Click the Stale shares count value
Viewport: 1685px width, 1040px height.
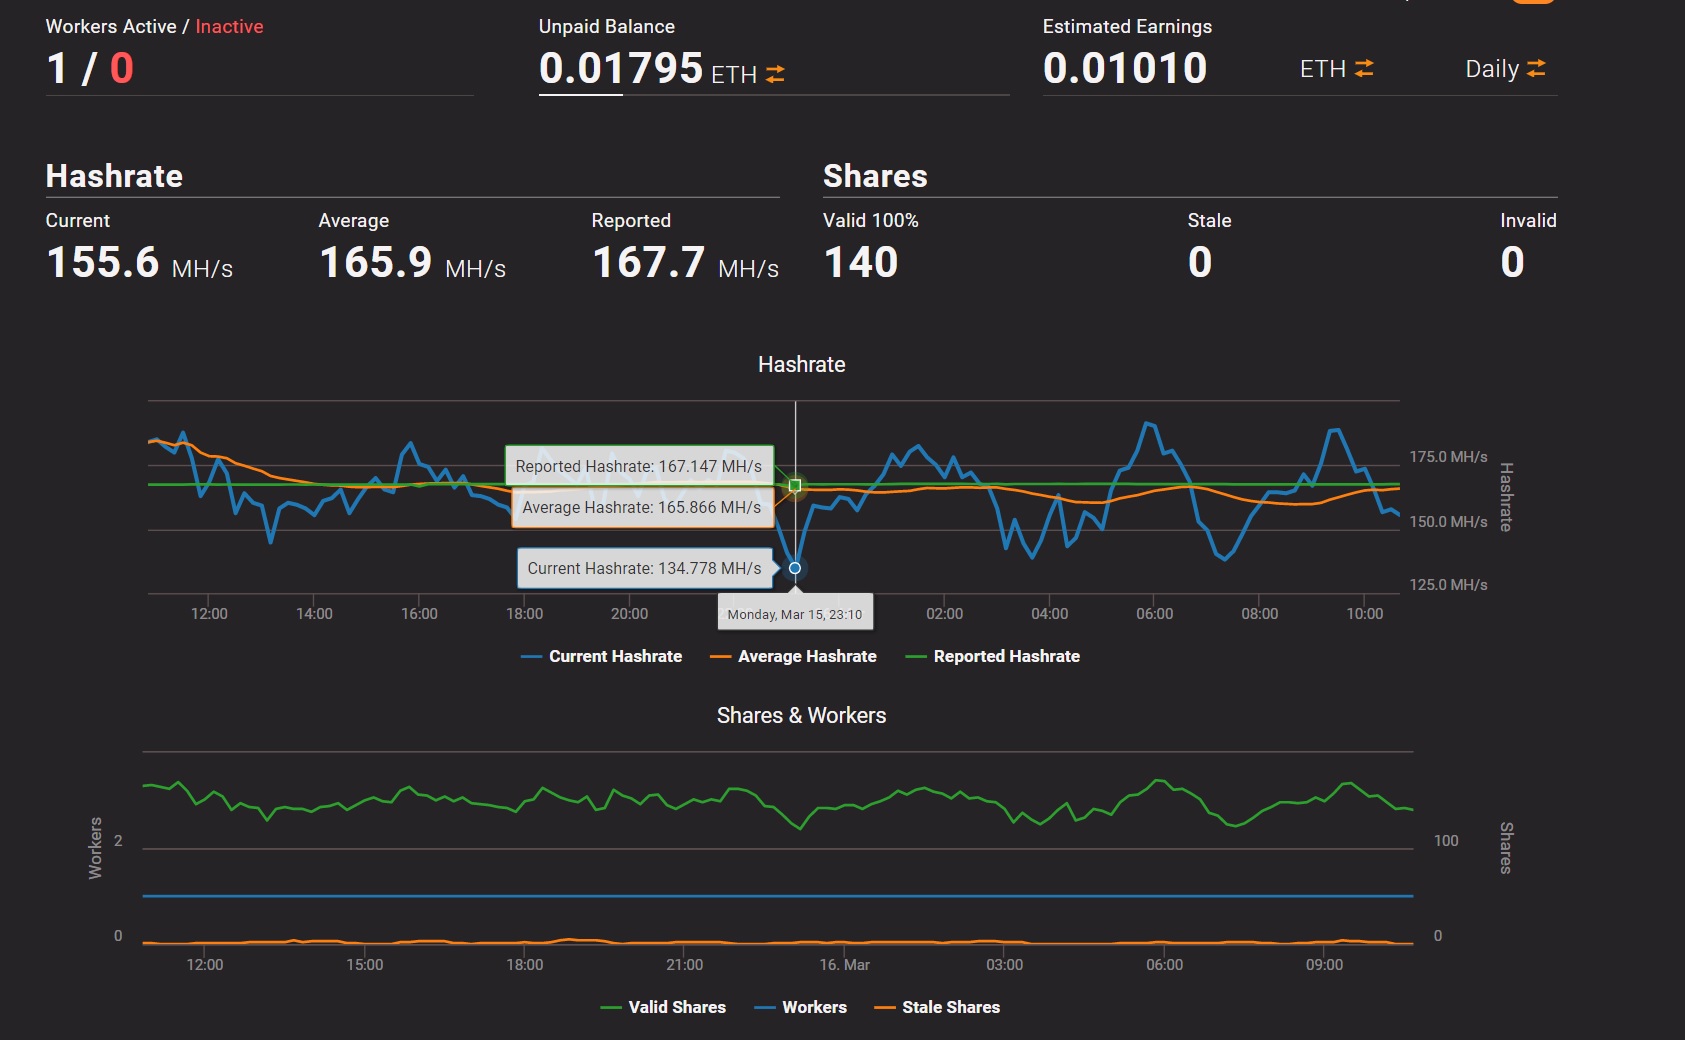pos(1200,262)
